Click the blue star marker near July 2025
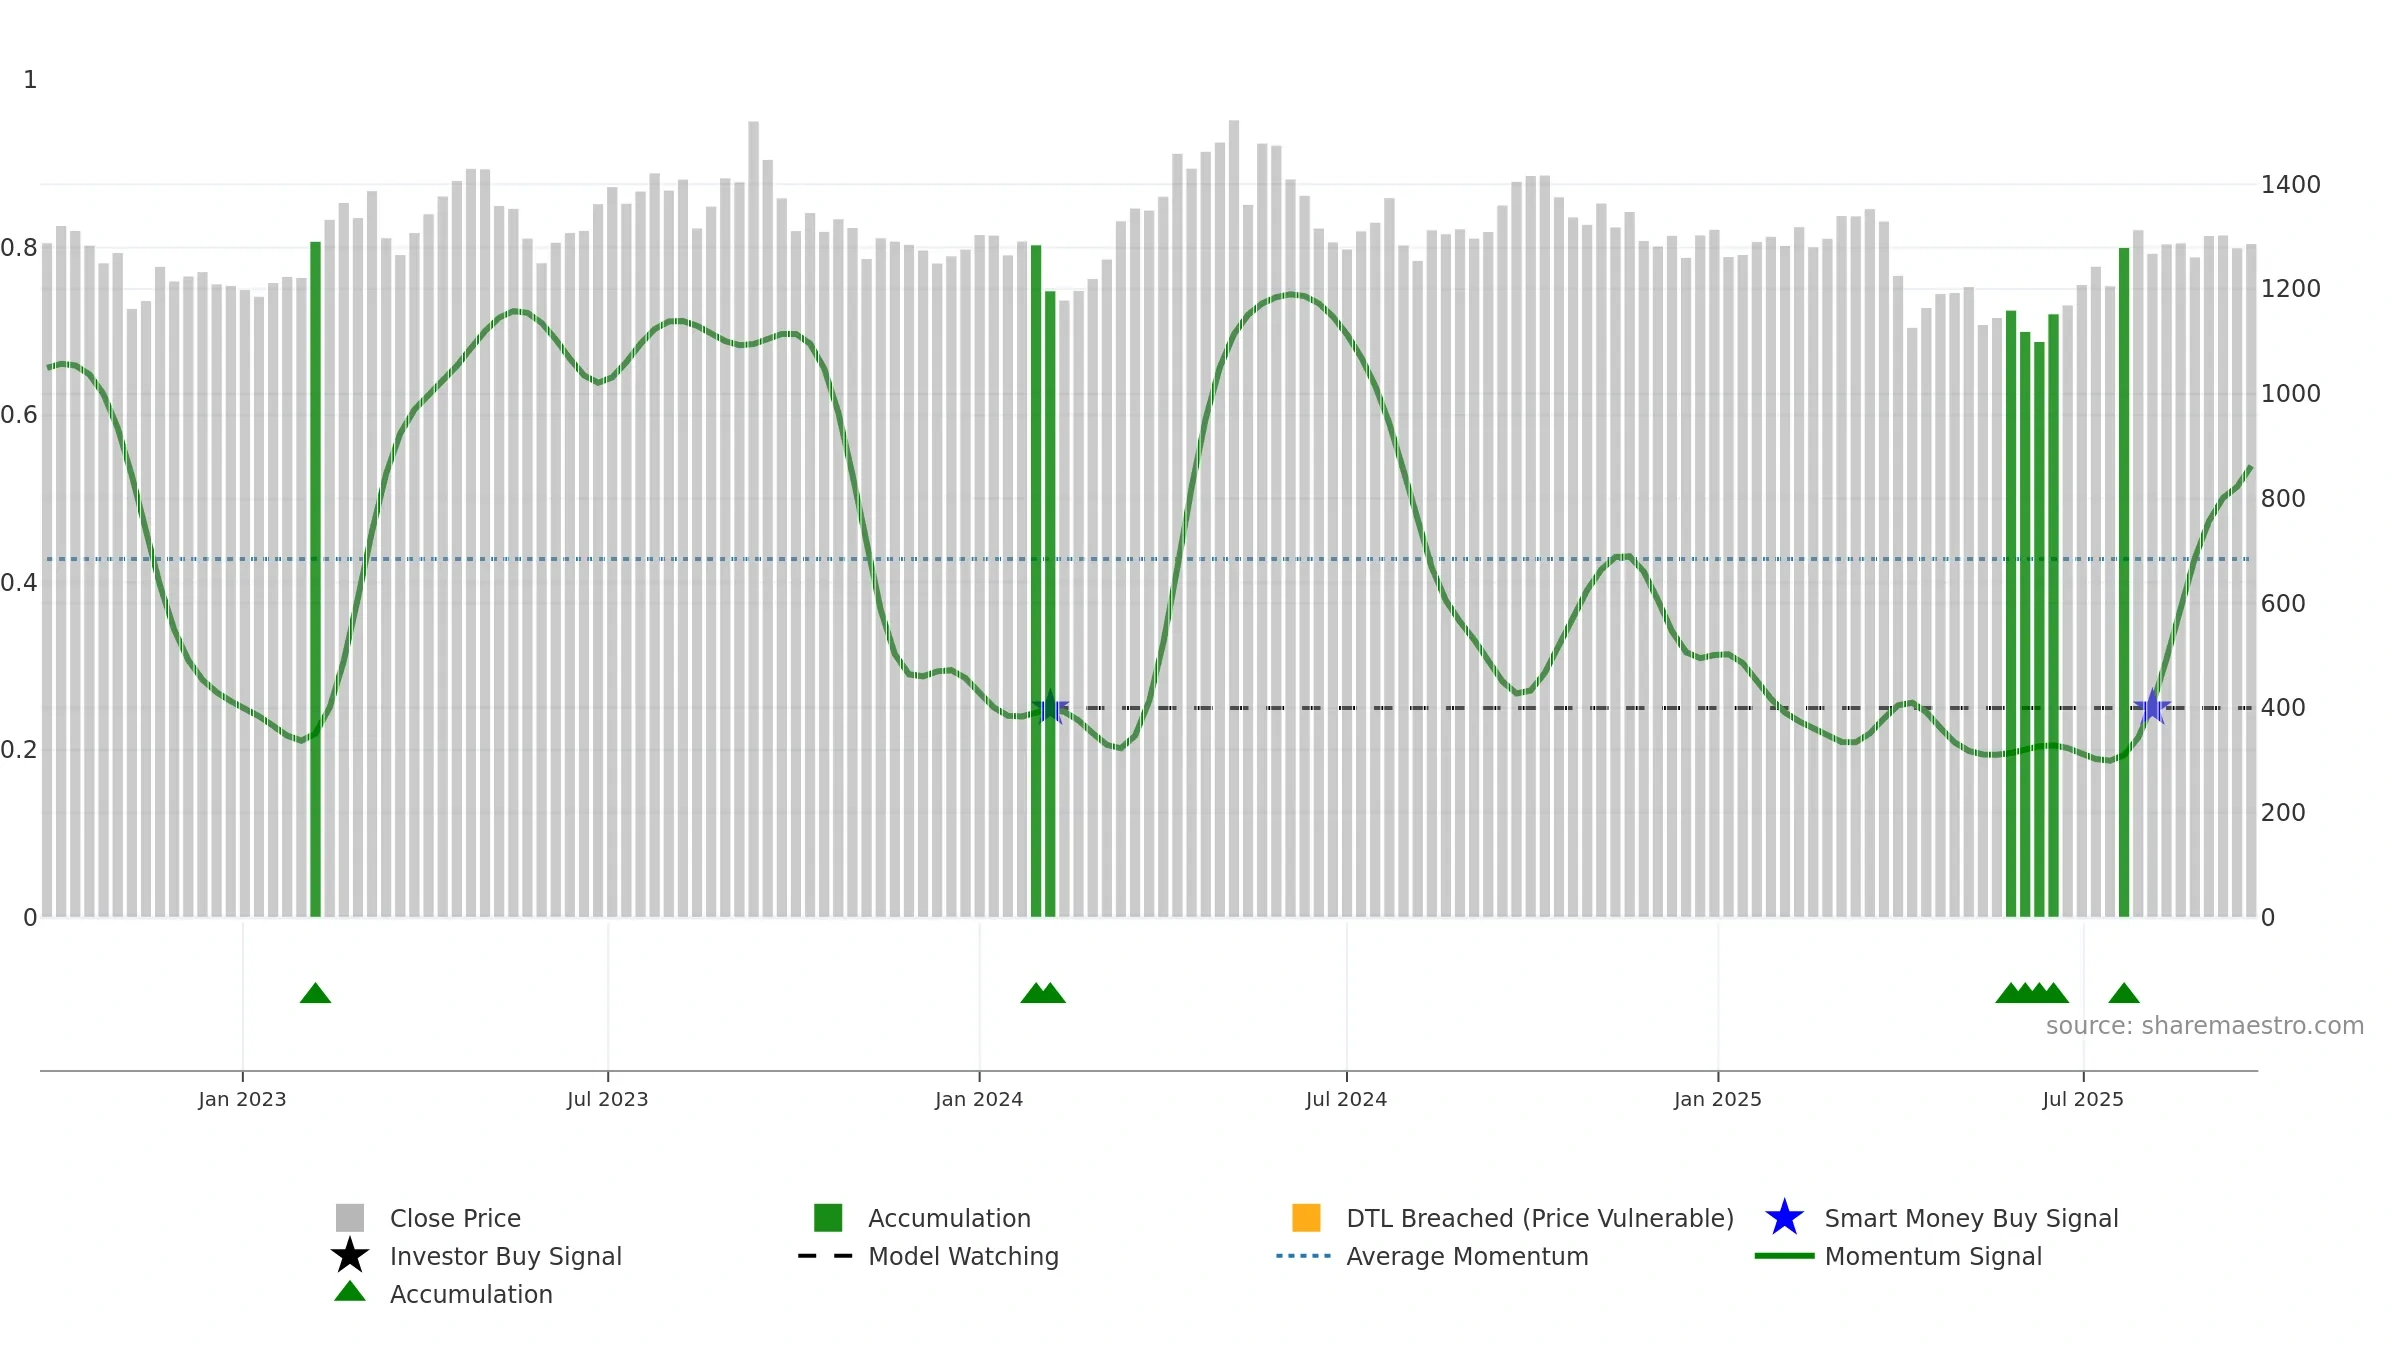 [2151, 708]
